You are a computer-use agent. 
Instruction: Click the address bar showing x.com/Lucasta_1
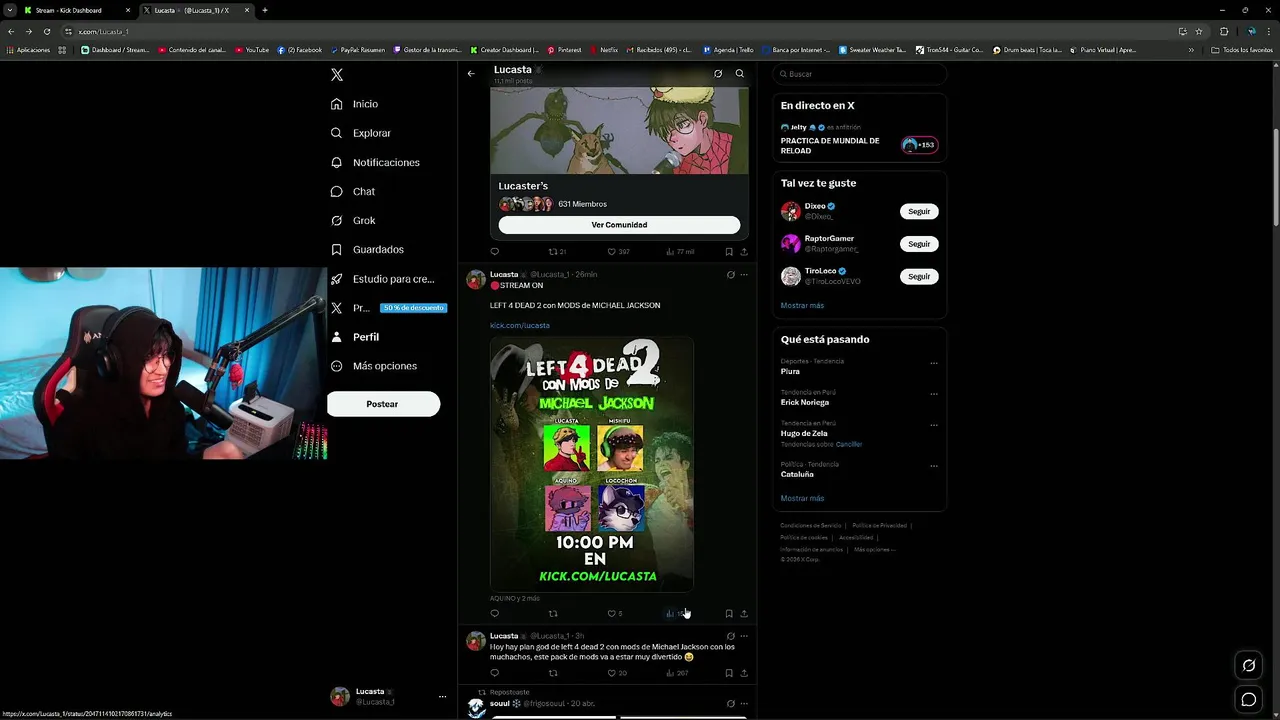[x=620, y=31]
